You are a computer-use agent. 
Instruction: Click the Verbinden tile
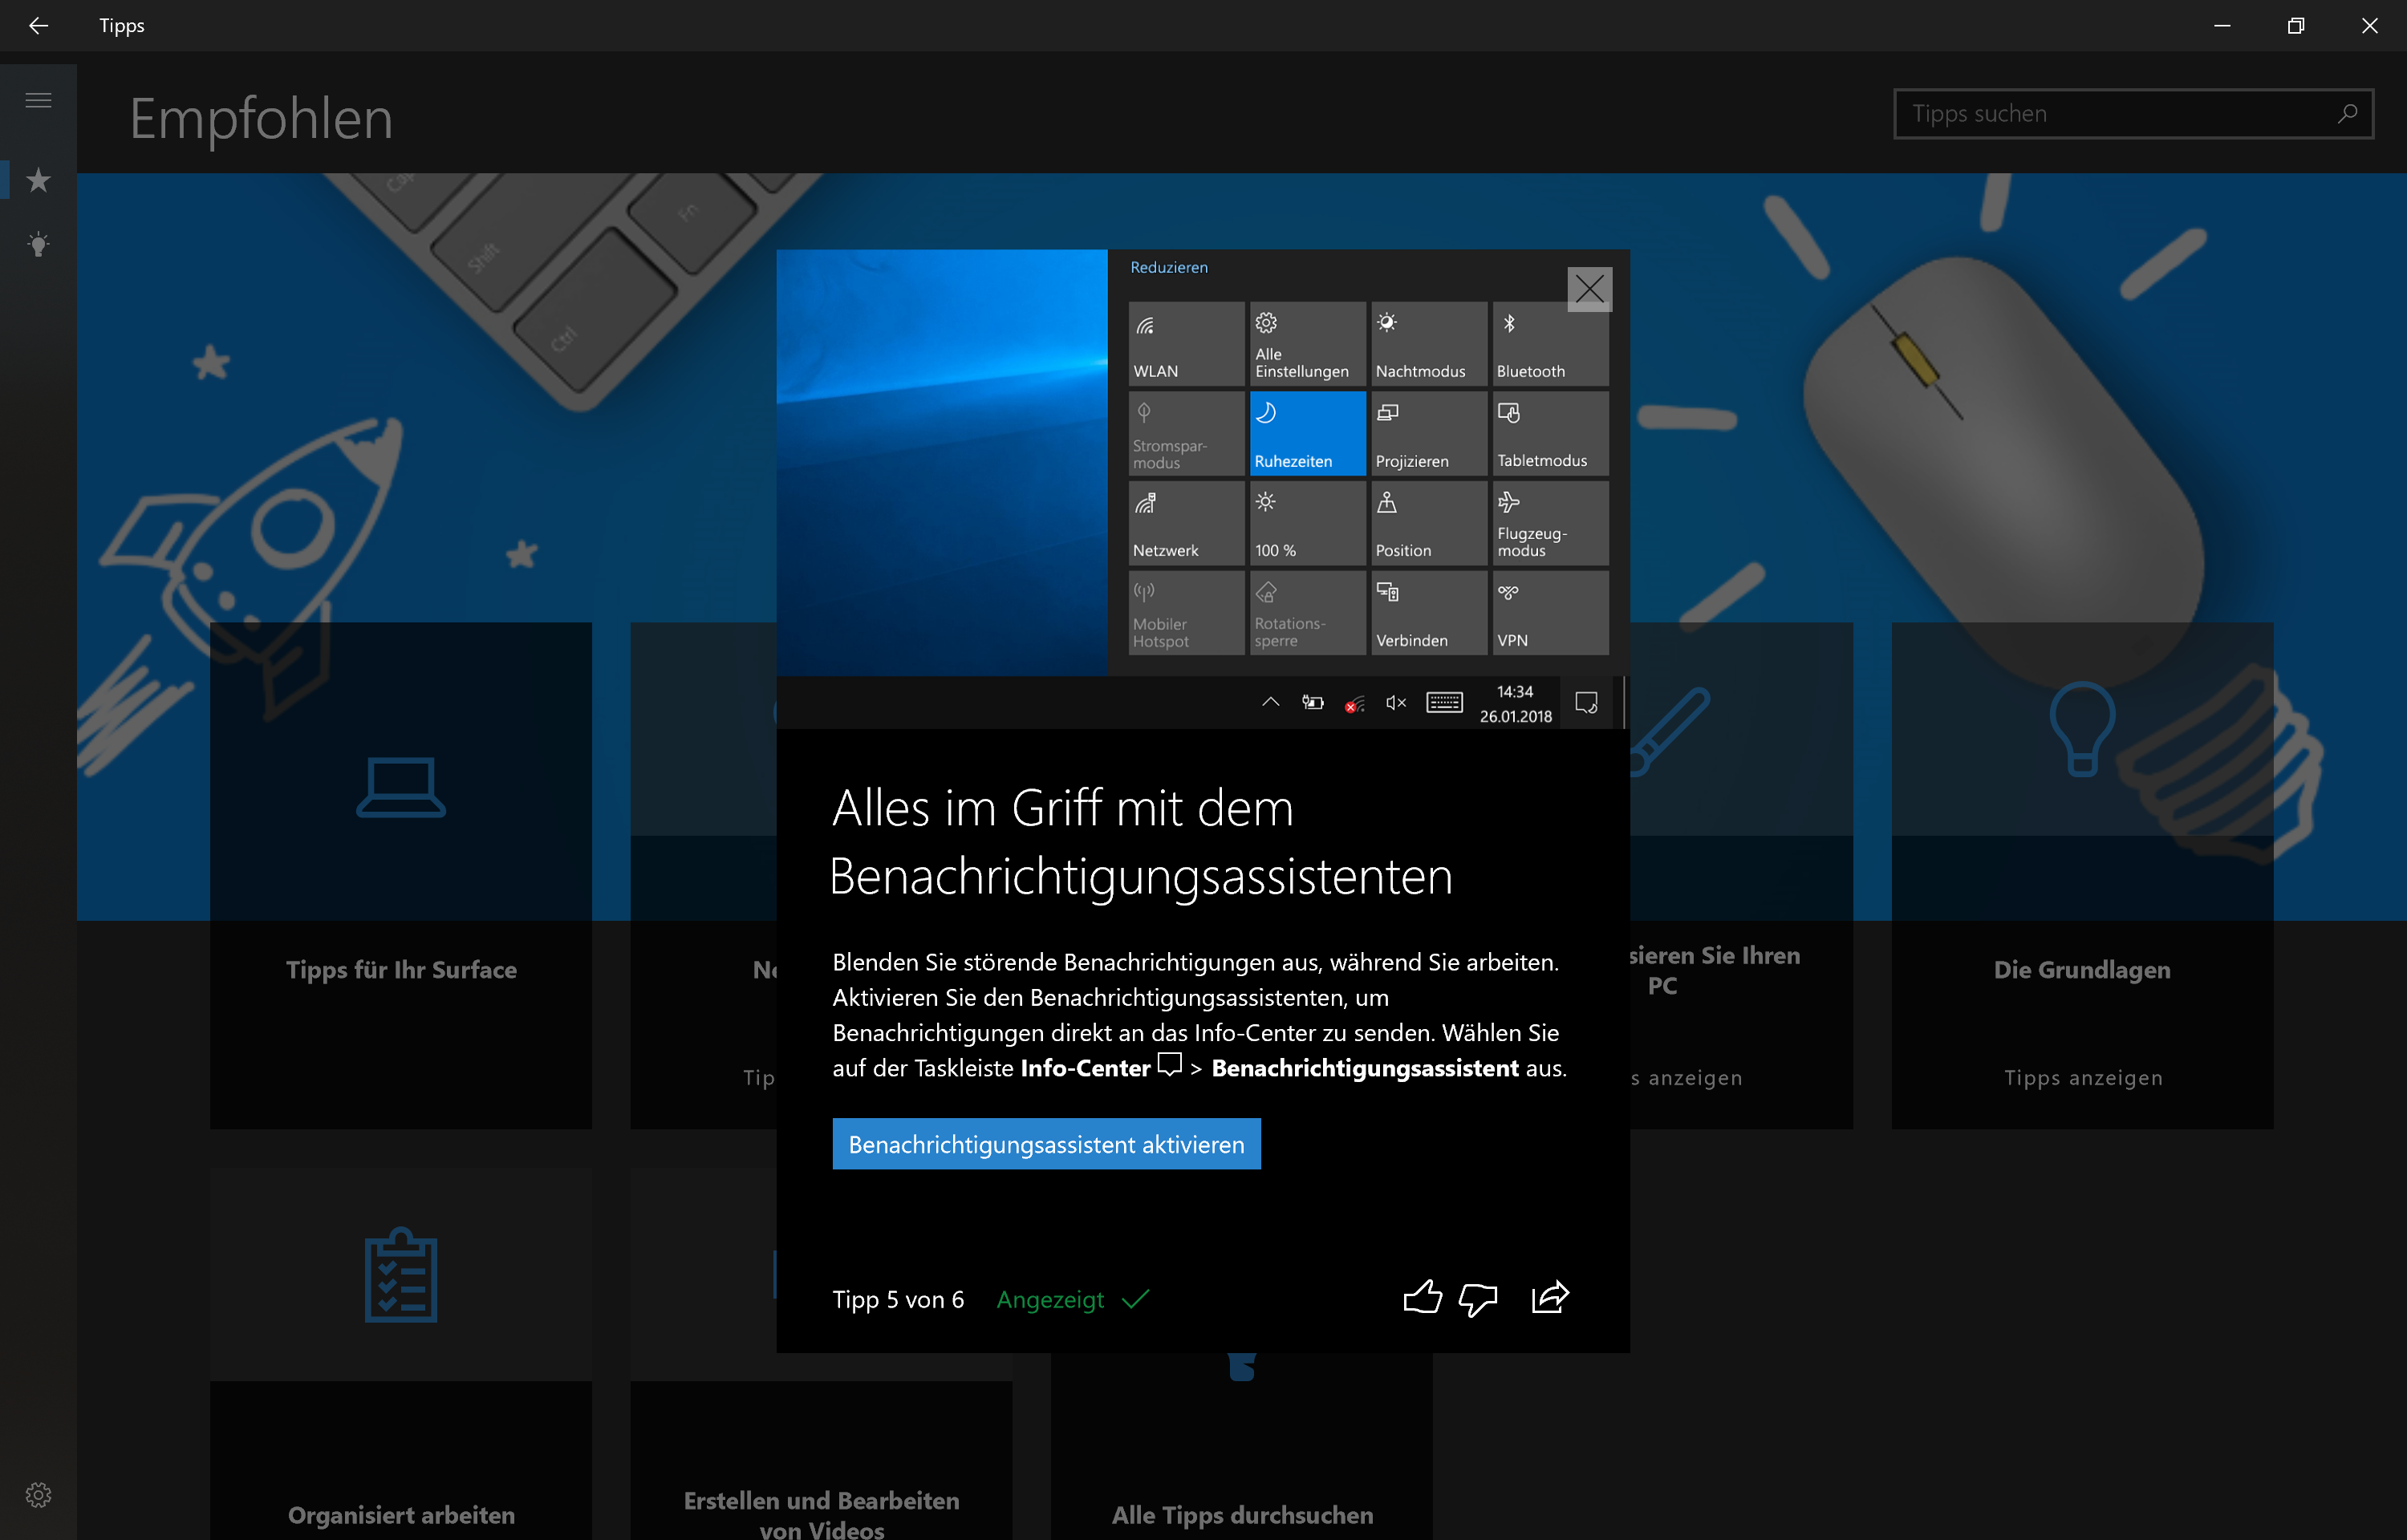[x=1428, y=613]
